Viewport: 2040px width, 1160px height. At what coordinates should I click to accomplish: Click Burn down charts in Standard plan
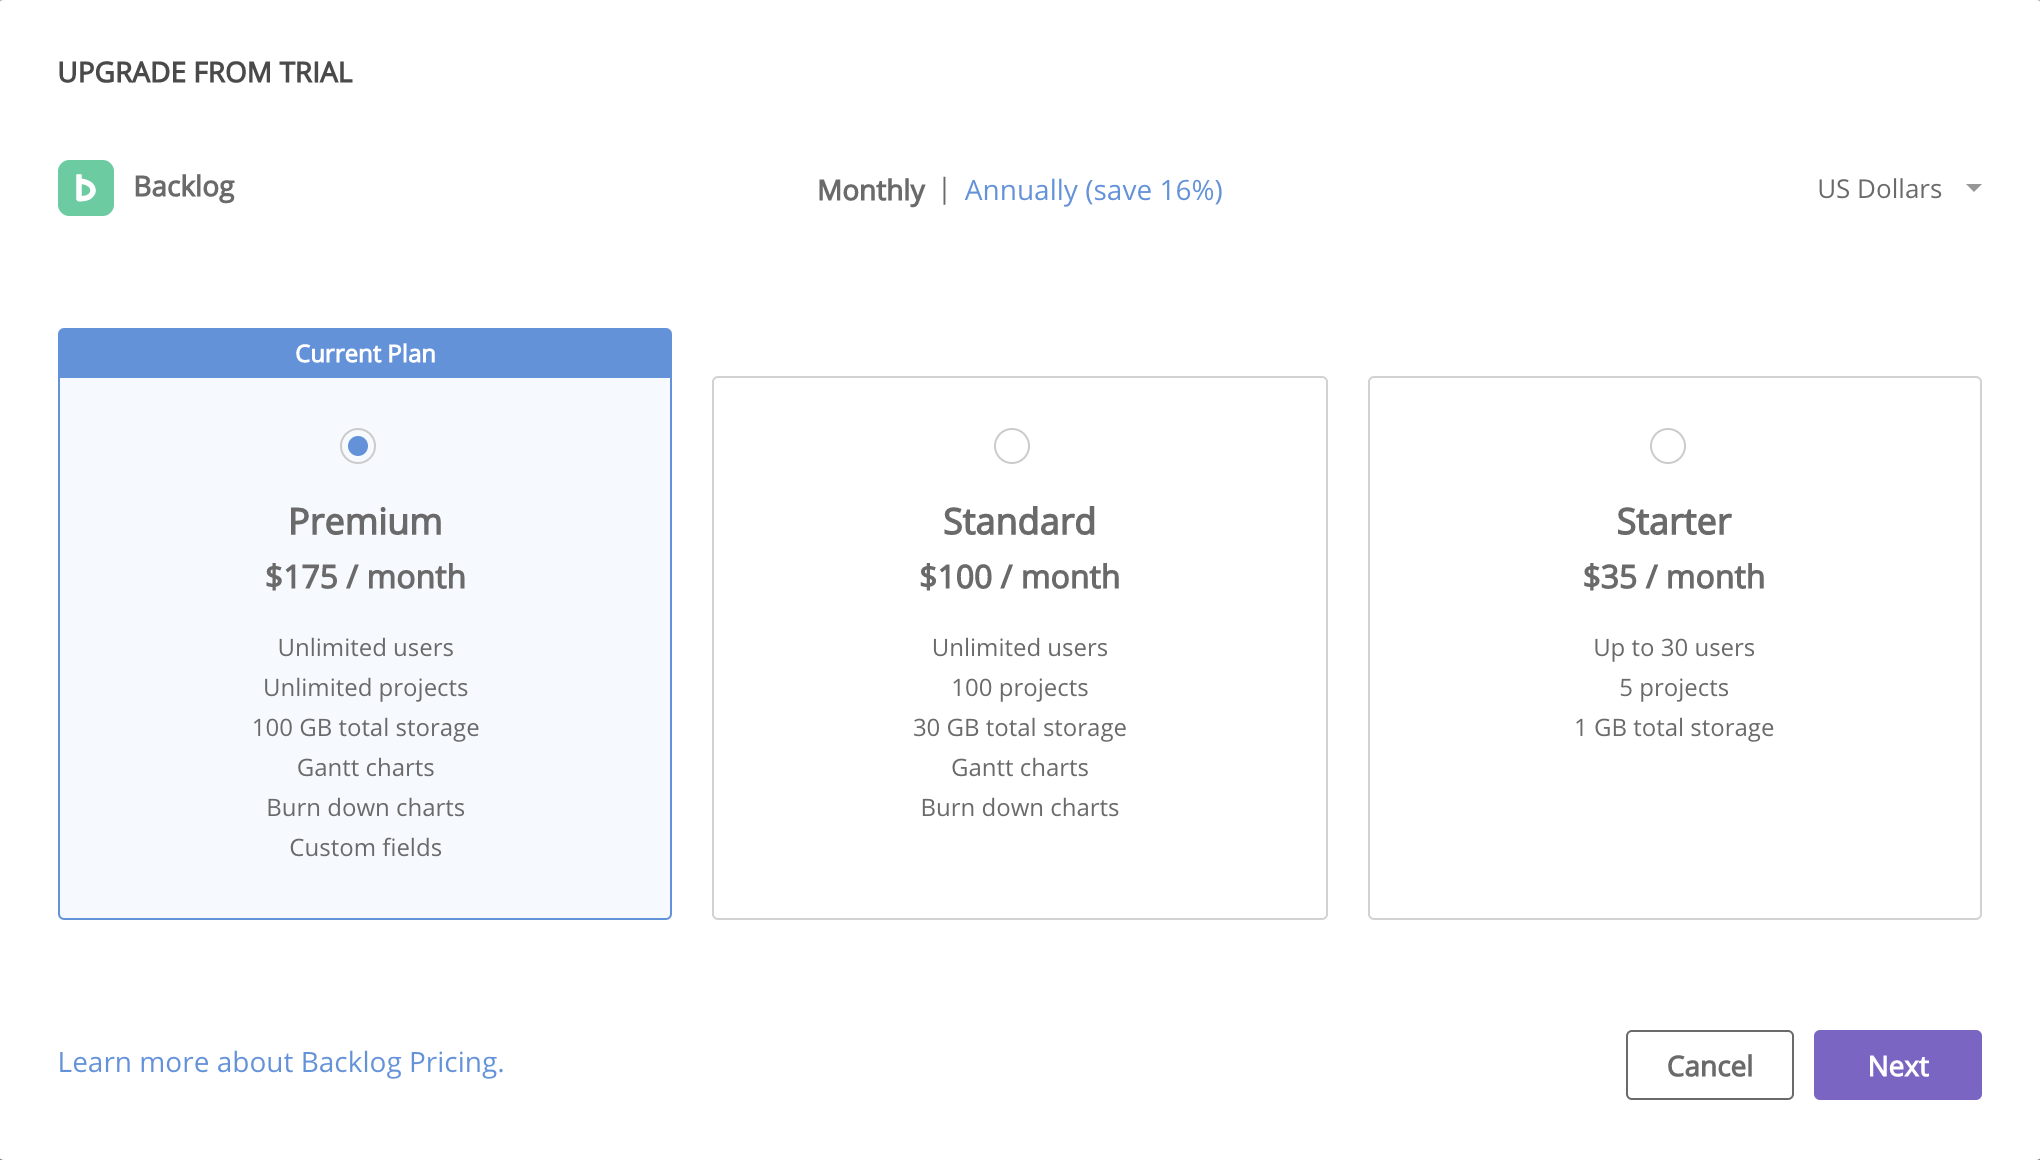[x=1020, y=807]
